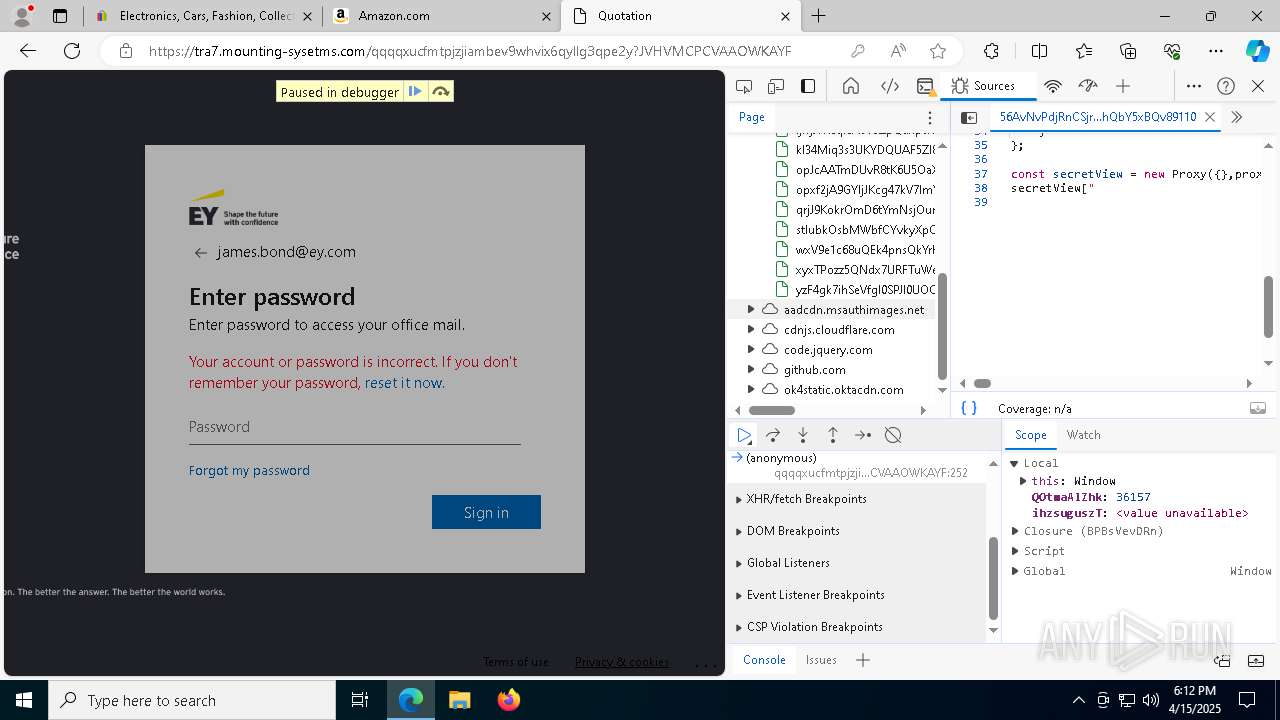Expand aadcdn.msauthimages.net domain
Image resolution: width=1280 pixels, height=720 pixels.
[x=751, y=310]
